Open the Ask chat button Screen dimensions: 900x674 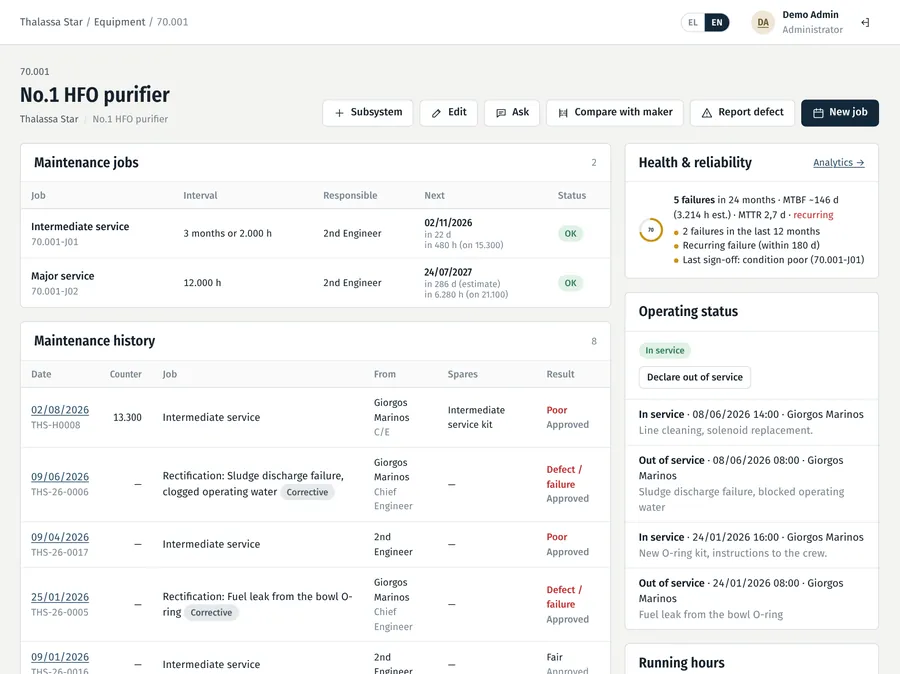coord(512,113)
